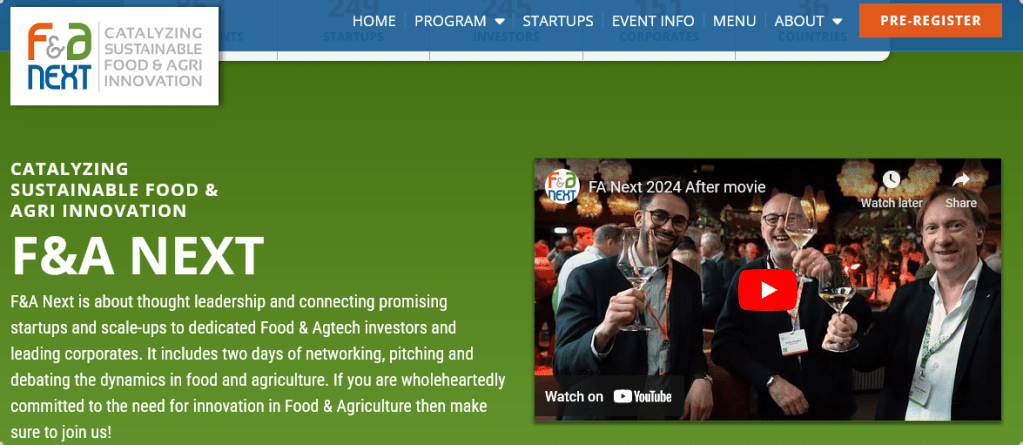Screen dimensions: 1023x445
Task: Click the F&A NEXT main heading
Action: coord(138,256)
